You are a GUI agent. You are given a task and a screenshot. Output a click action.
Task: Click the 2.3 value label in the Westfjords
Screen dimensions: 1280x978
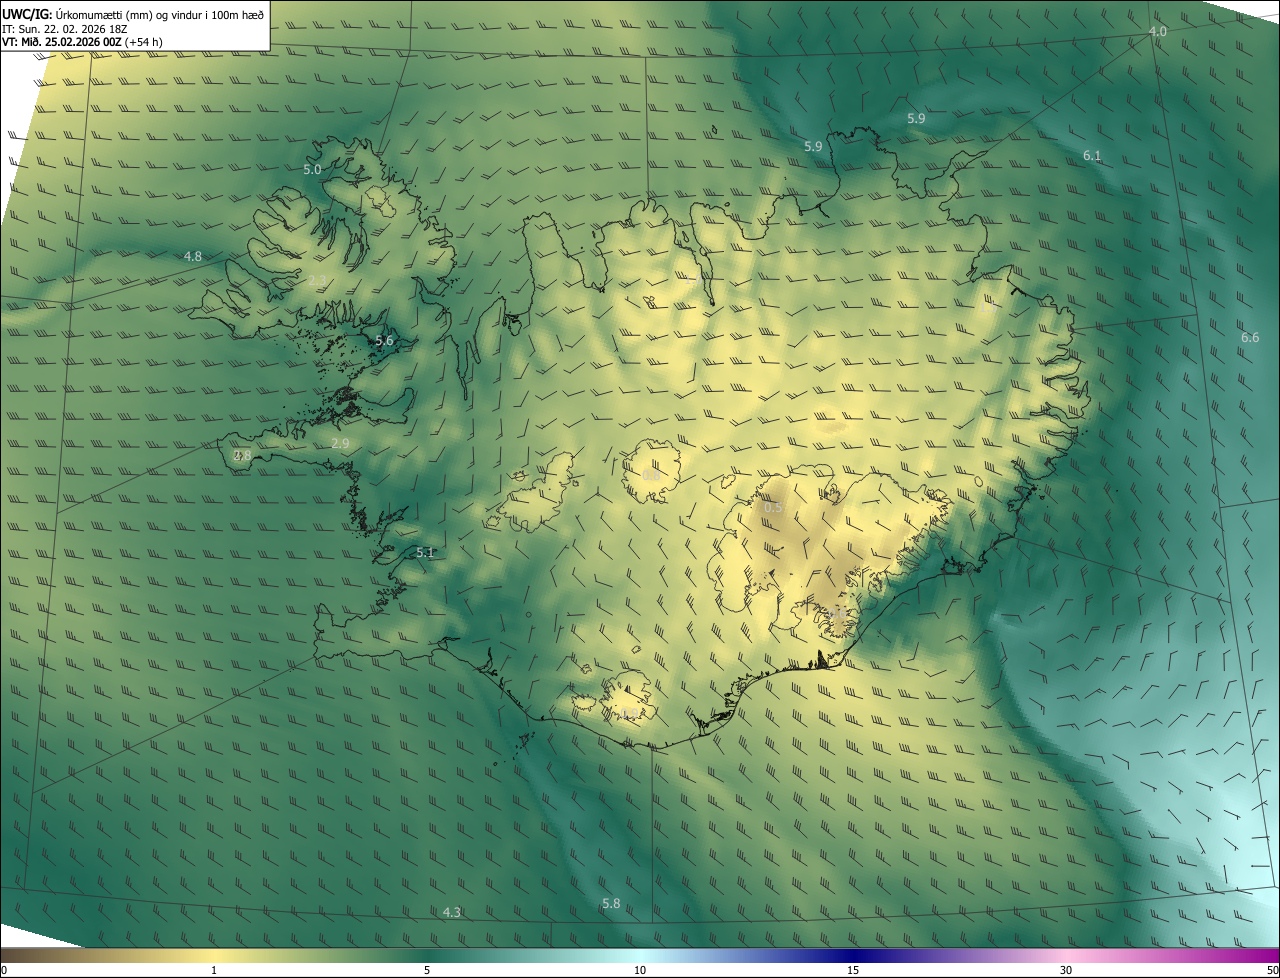pos(317,280)
